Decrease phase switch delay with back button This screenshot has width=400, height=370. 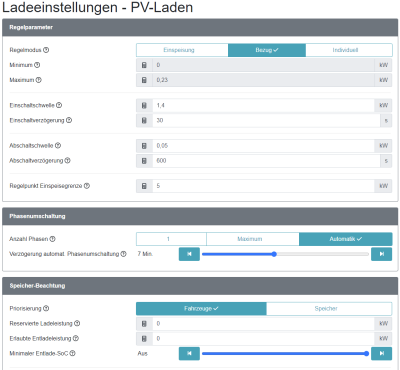tap(189, 254)
